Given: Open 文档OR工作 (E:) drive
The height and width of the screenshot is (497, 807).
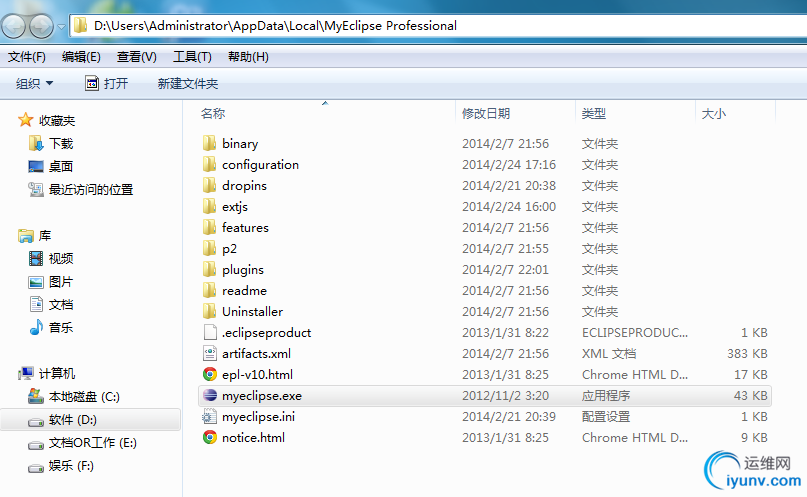Looking at the screenshot, I should point(93,442).
